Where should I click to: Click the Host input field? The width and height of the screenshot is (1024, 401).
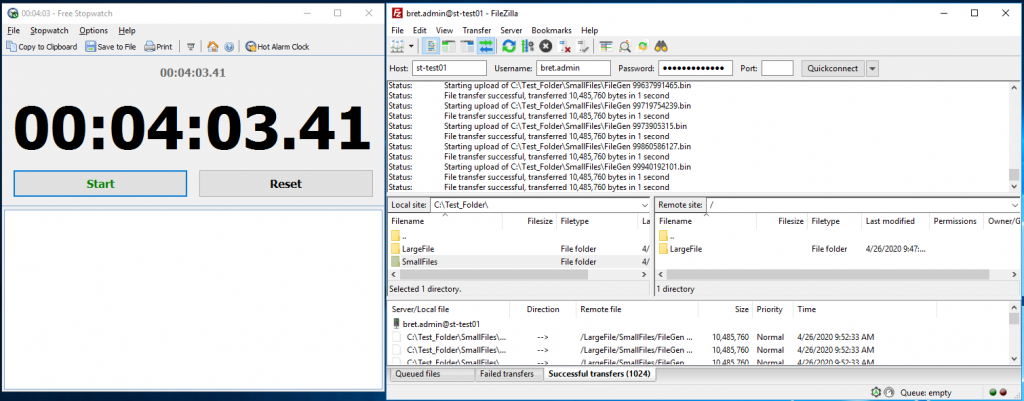pyautogui.click(x=449, y=68)
